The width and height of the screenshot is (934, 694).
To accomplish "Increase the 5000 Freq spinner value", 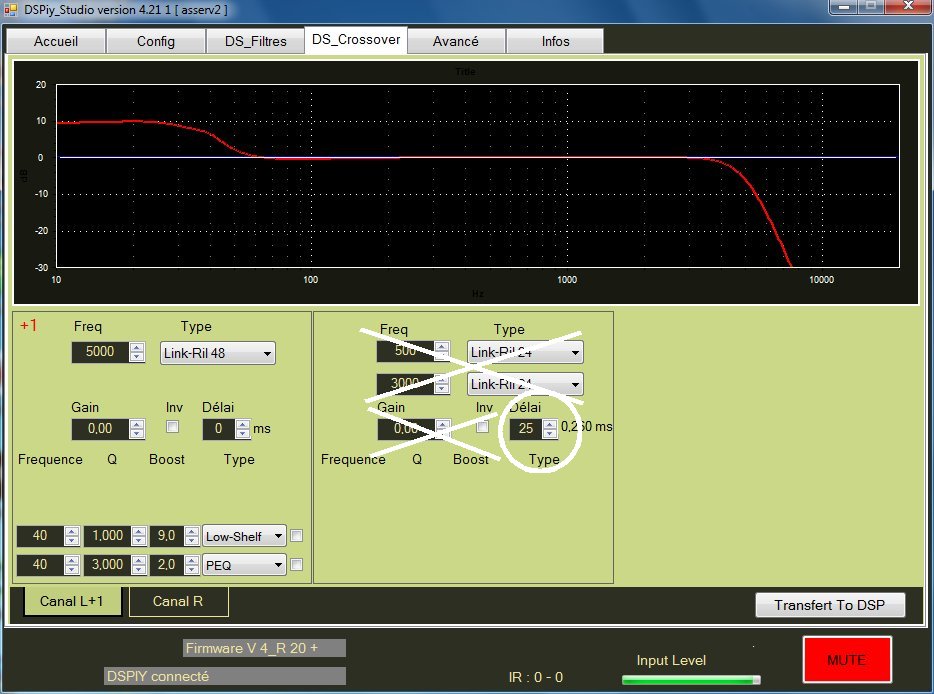I will 136,348.
